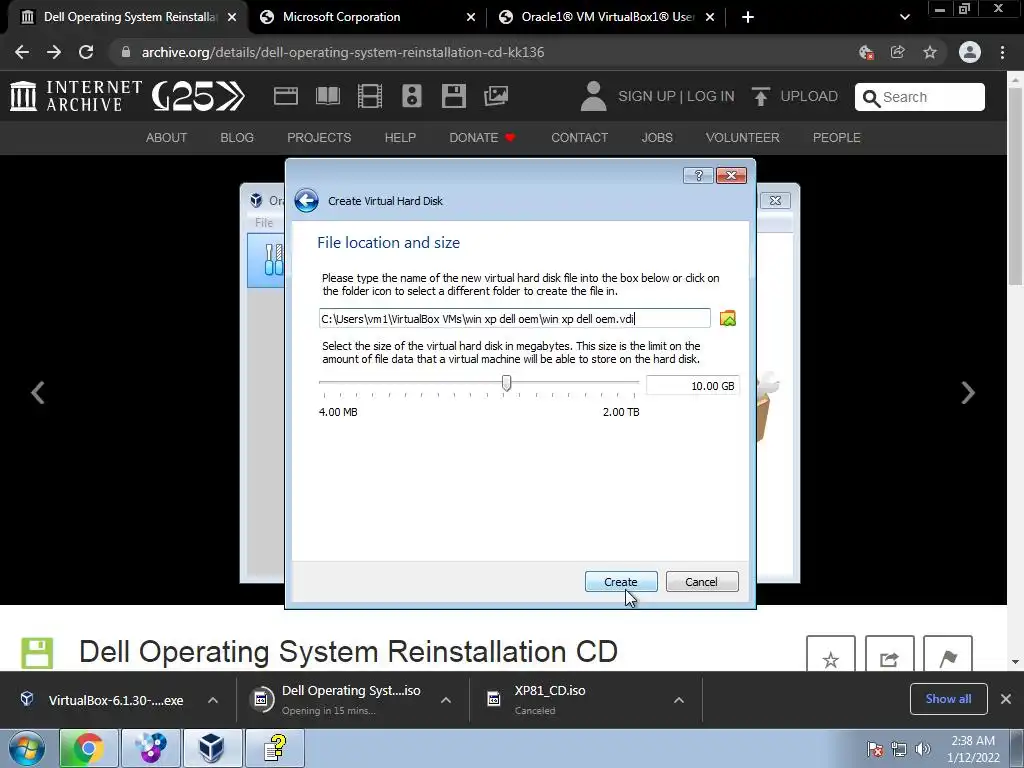Click the volume speaker icon in the system tray
Viewport: 1024px width, 768px height.
coord(922,748)
